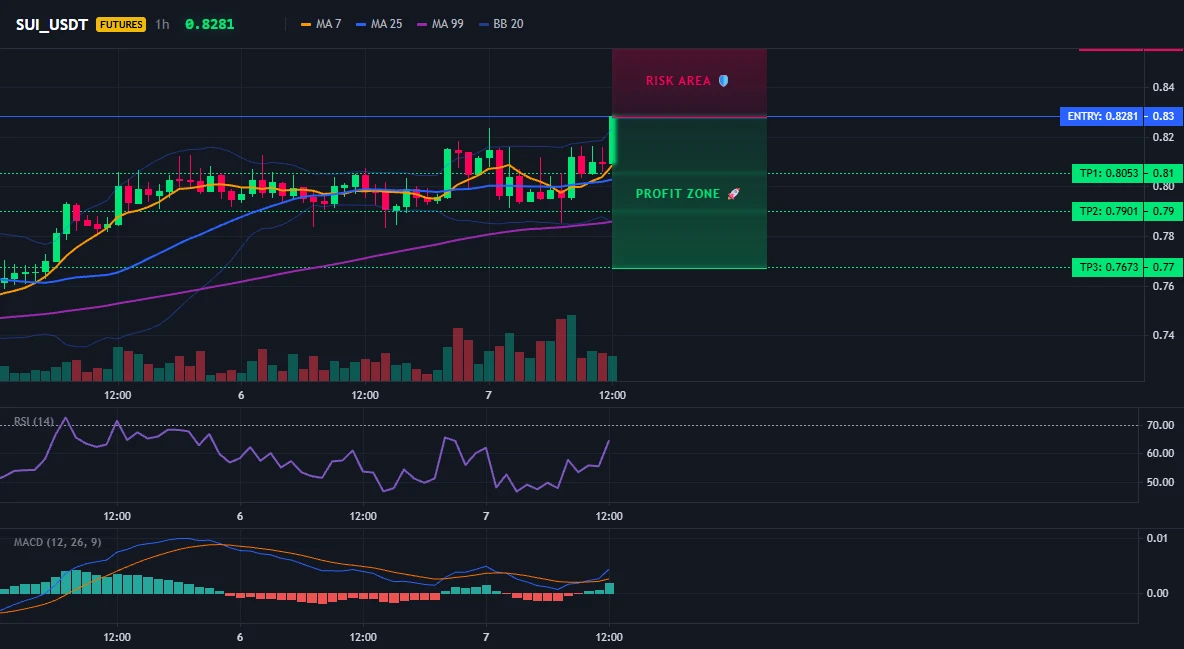Toggle the MA 99 legend item
The image size is (1184, 649).
440,24
